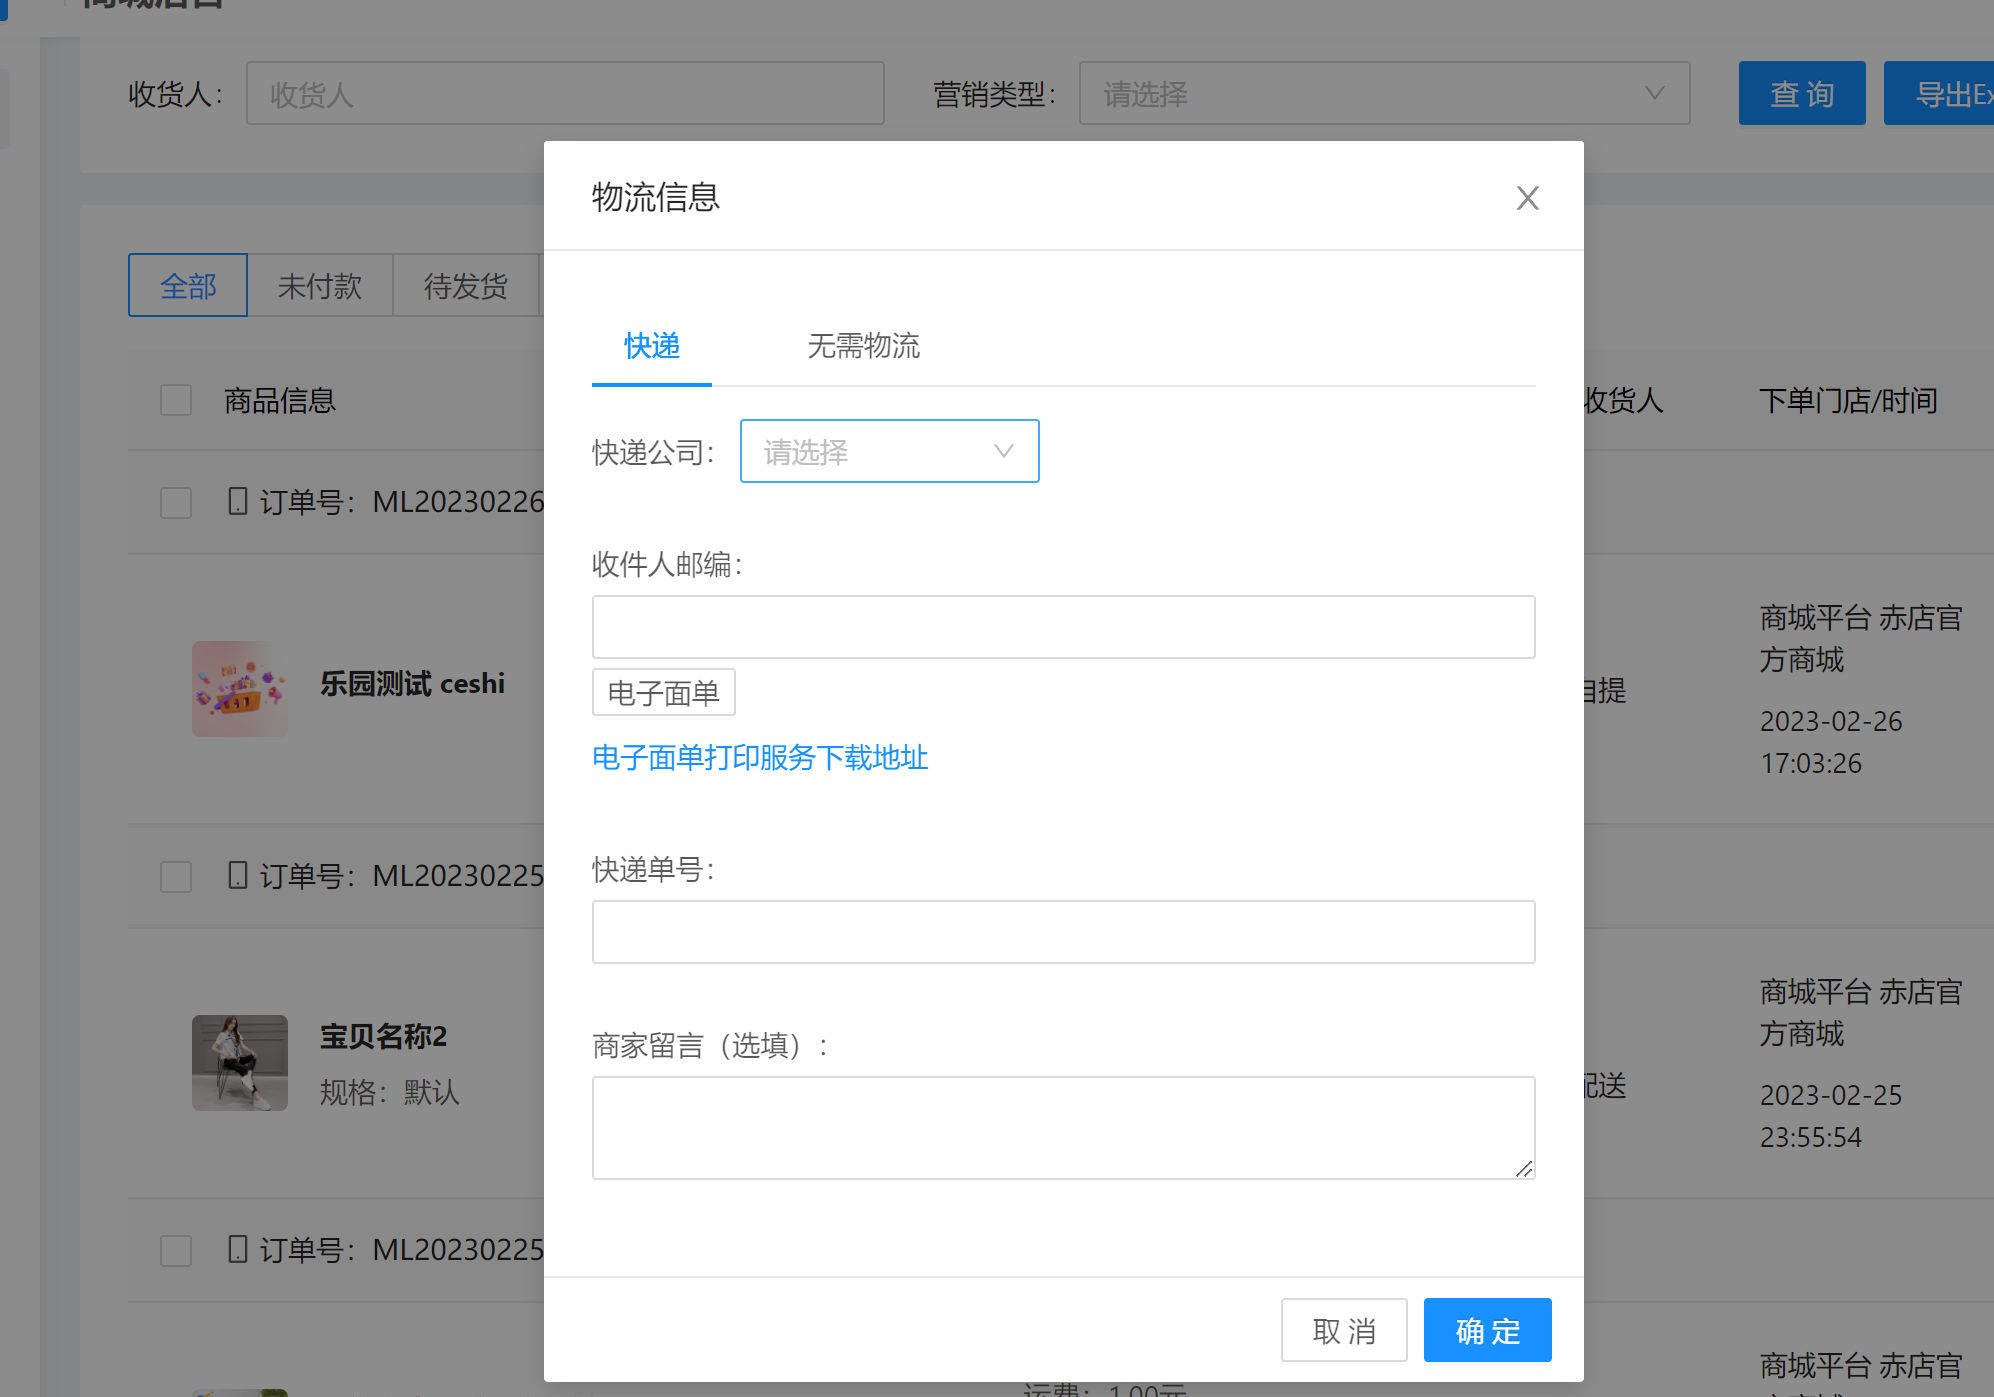Click the phone icon beside order ML20230226
Viewport: 1994px width, 1397px height.
point(237,501)
